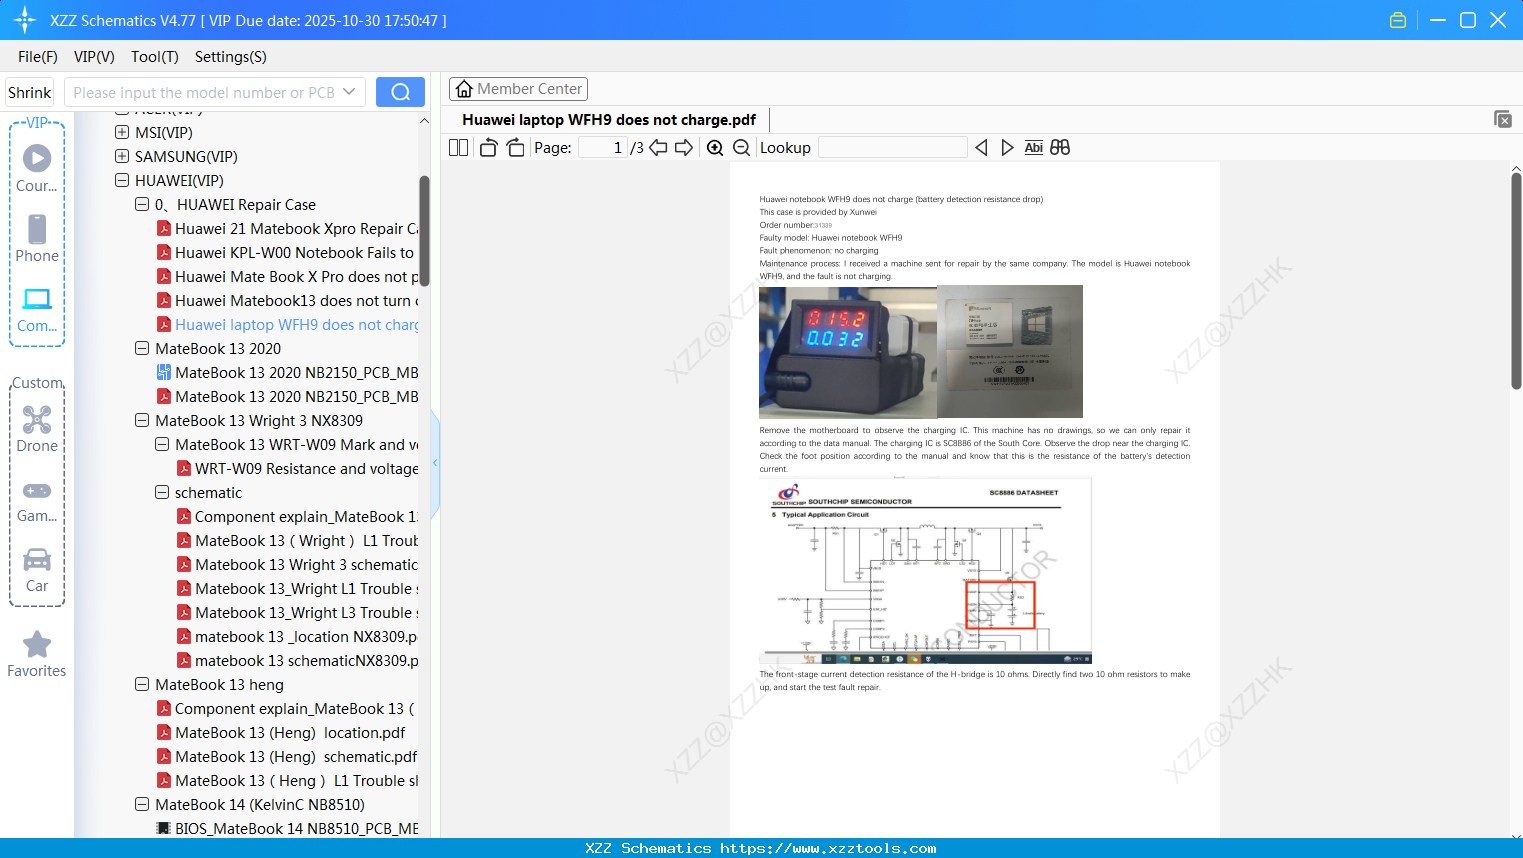Viewport: 1523px width, 858px height.
Task: Select the Computer category in sidebar
Action: click(37, 309)
